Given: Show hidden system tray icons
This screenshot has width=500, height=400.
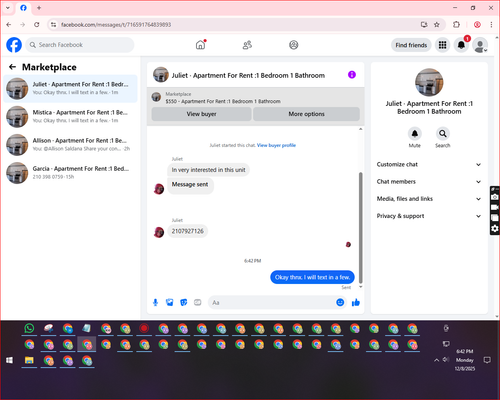Looking at the screenshot, I should coord(436,360).
